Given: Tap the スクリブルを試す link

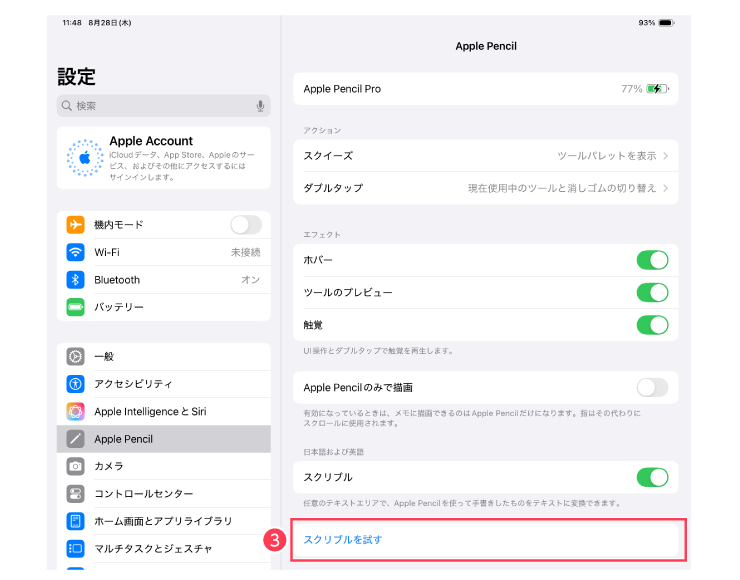Looking at the screenshot, I should 343,539.
